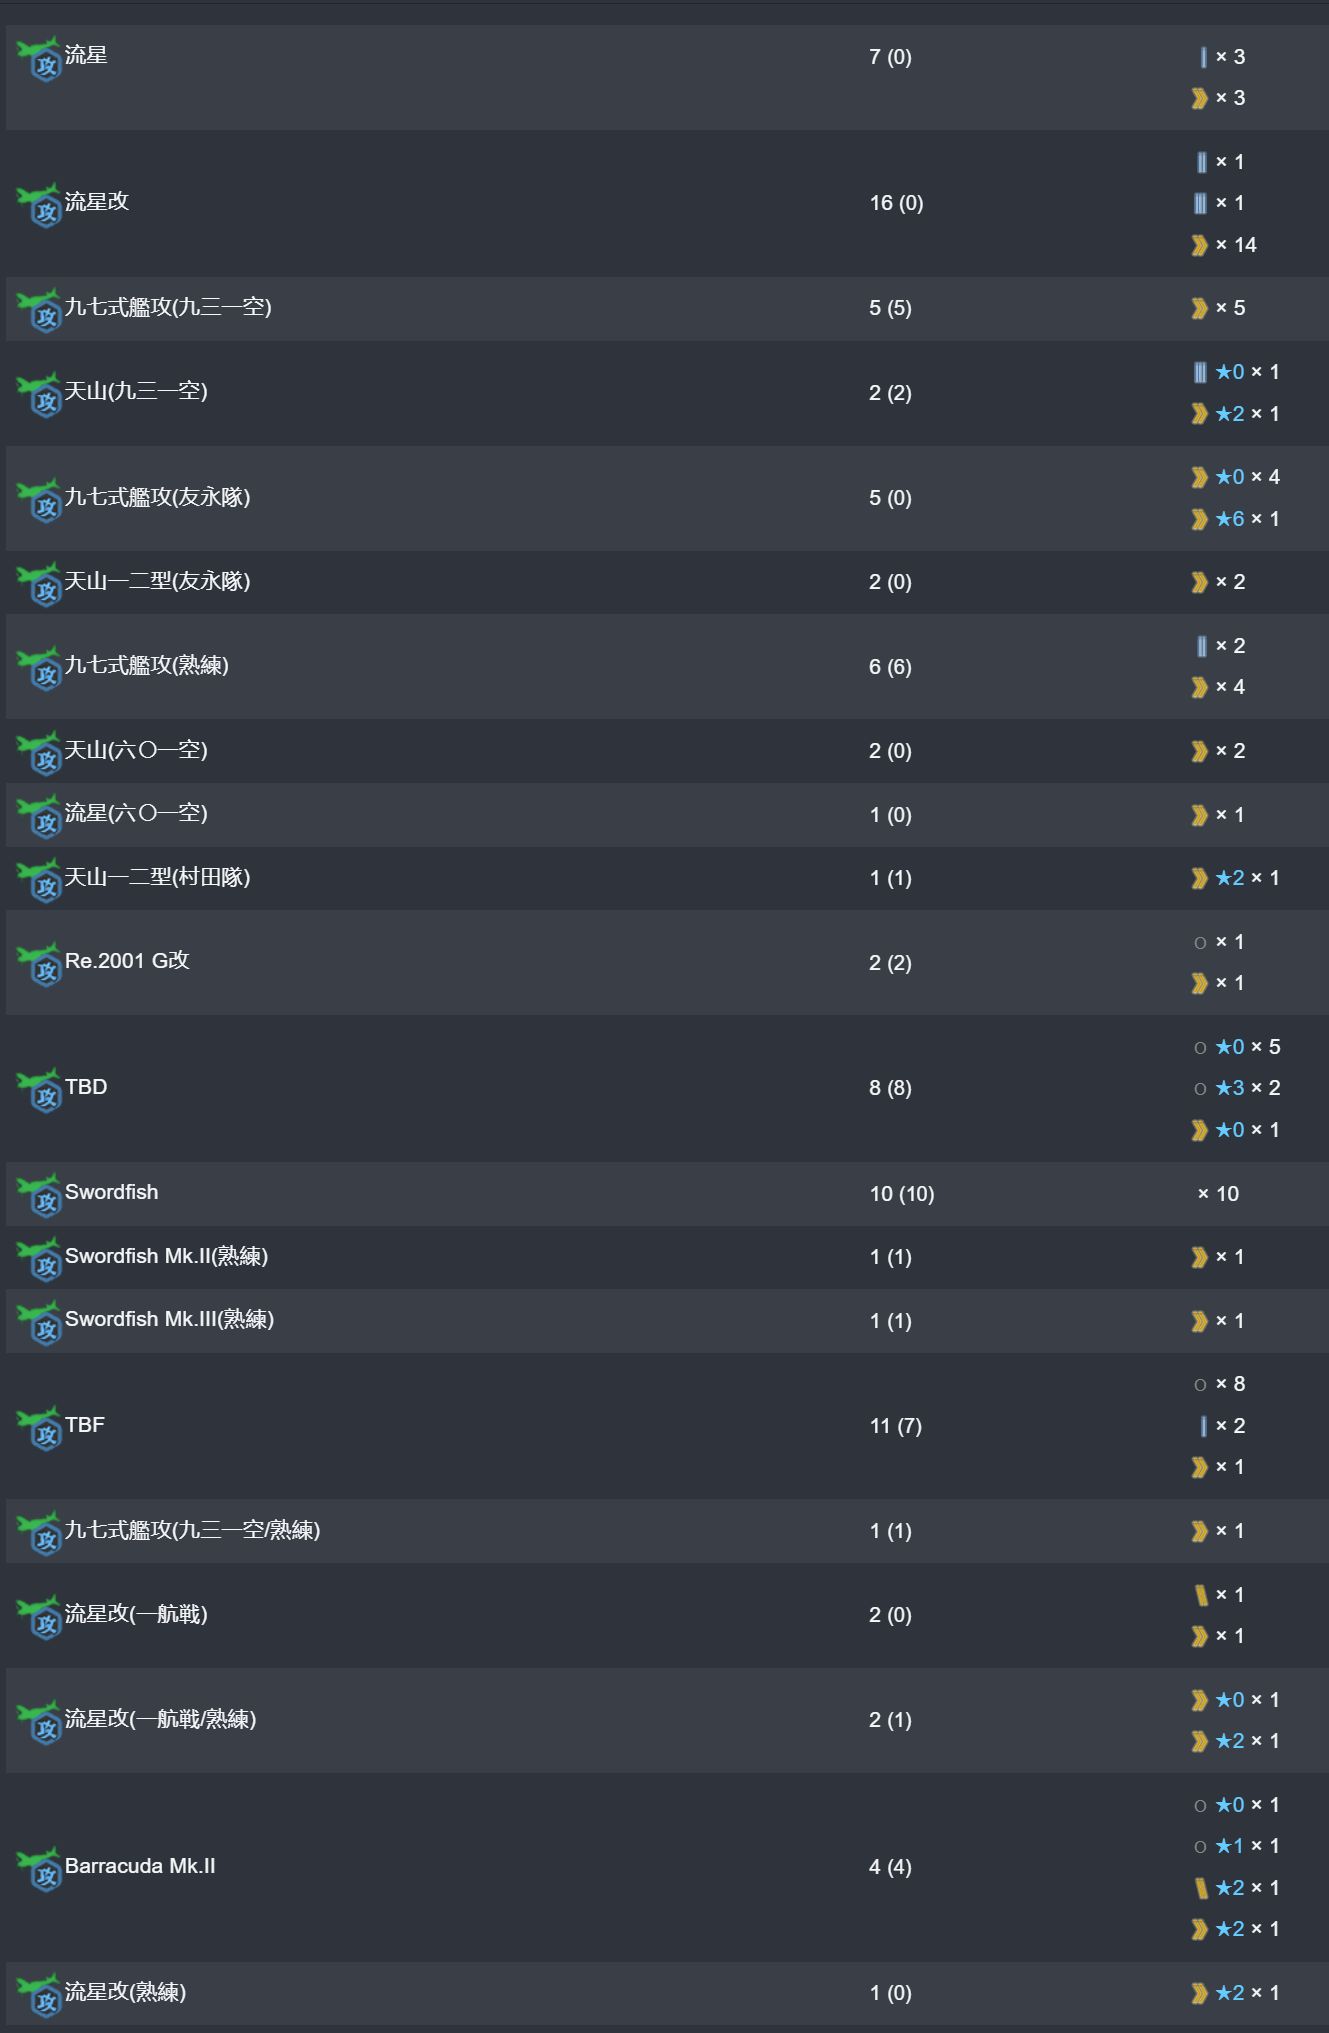This screenshot has width=1329, height=2033.
Task: Click the aircraft icon next to TBD
Action: click(x=40, y=1091)
